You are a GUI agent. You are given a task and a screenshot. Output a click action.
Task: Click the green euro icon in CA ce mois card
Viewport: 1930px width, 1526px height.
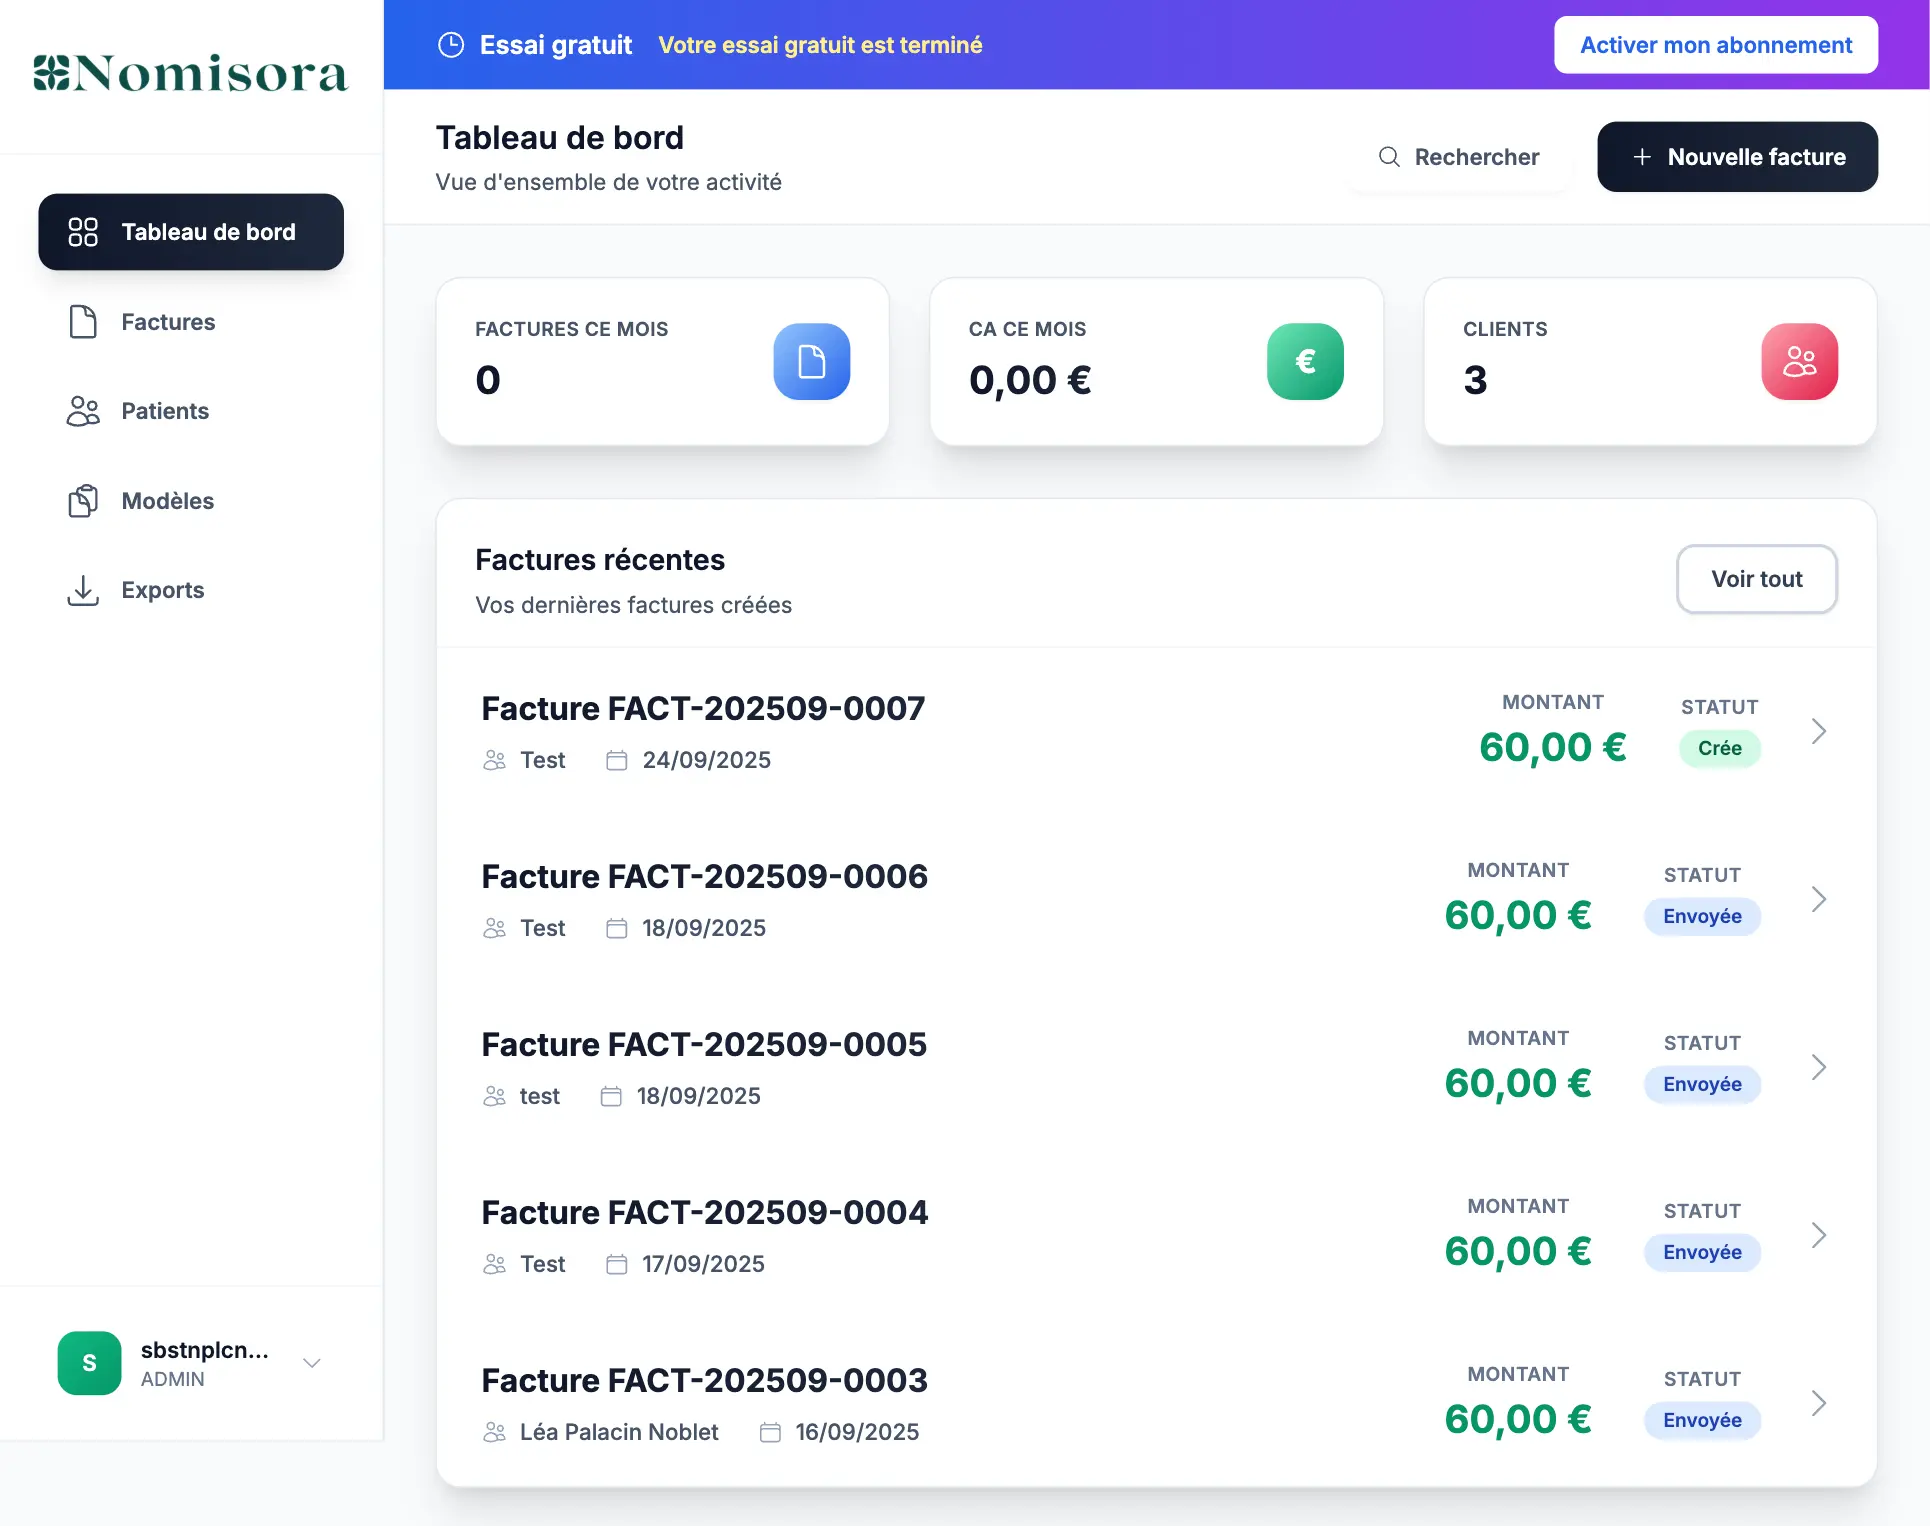(x=1304, y=361)
